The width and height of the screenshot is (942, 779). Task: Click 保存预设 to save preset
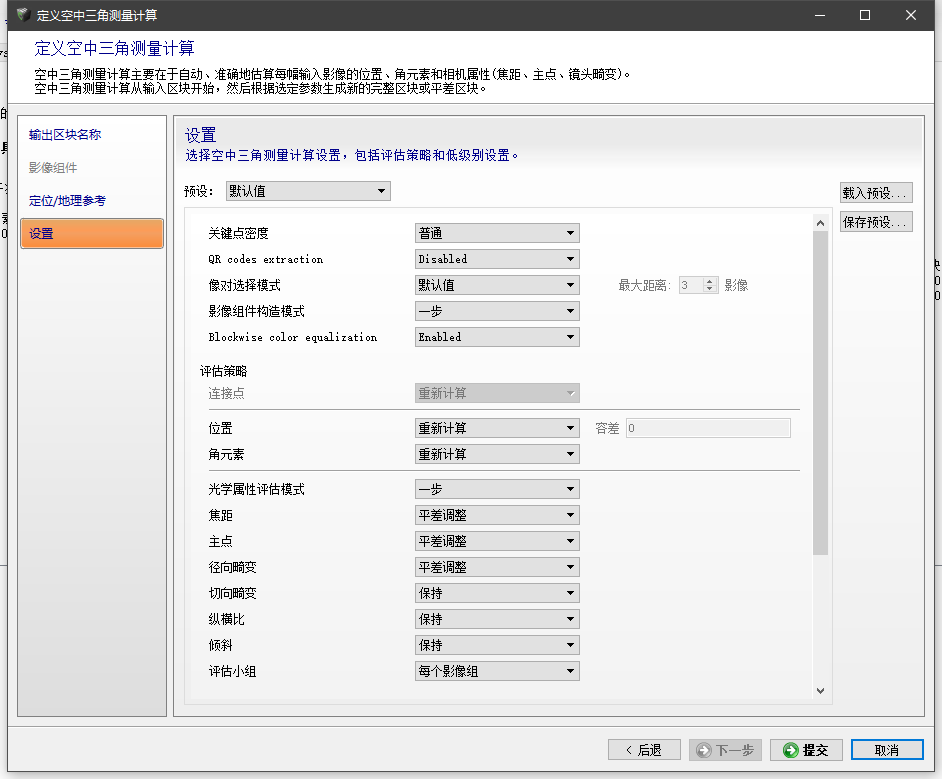pos(876,222)
